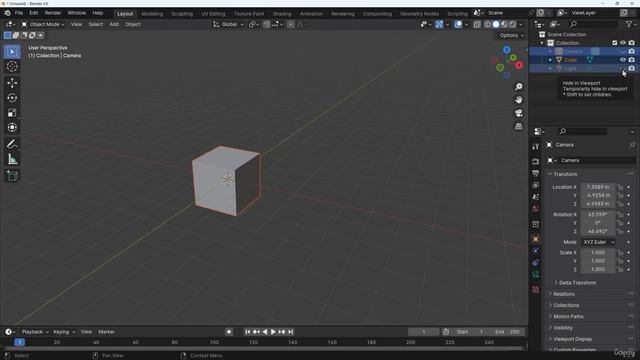Toggle X-ray mode

tap(477, 24)
